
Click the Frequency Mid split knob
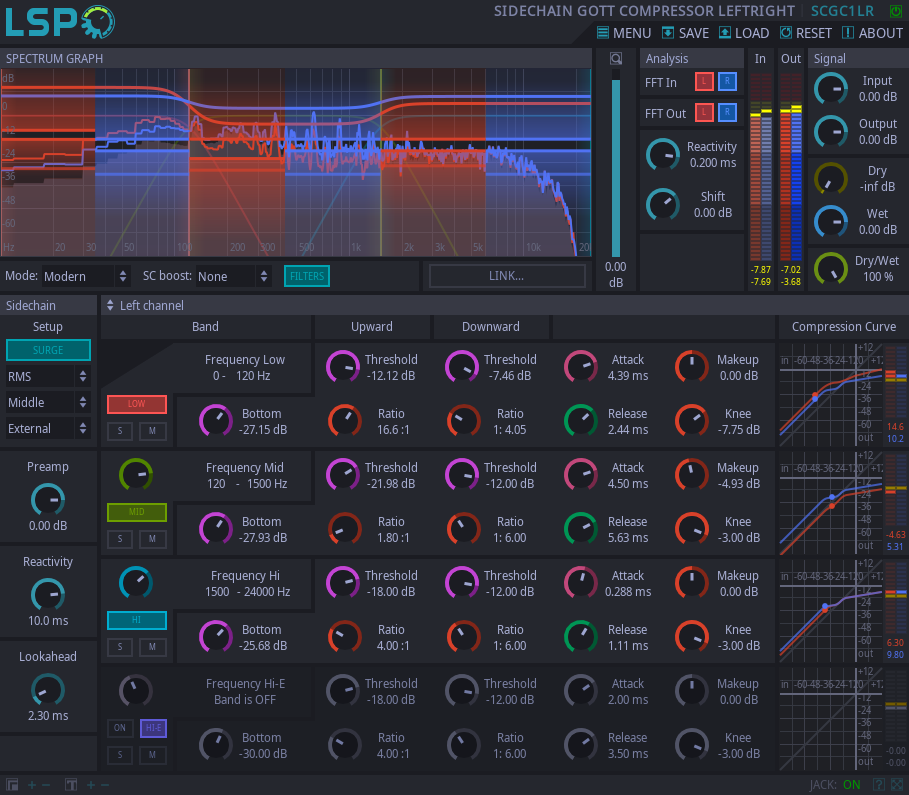[136, 475]
